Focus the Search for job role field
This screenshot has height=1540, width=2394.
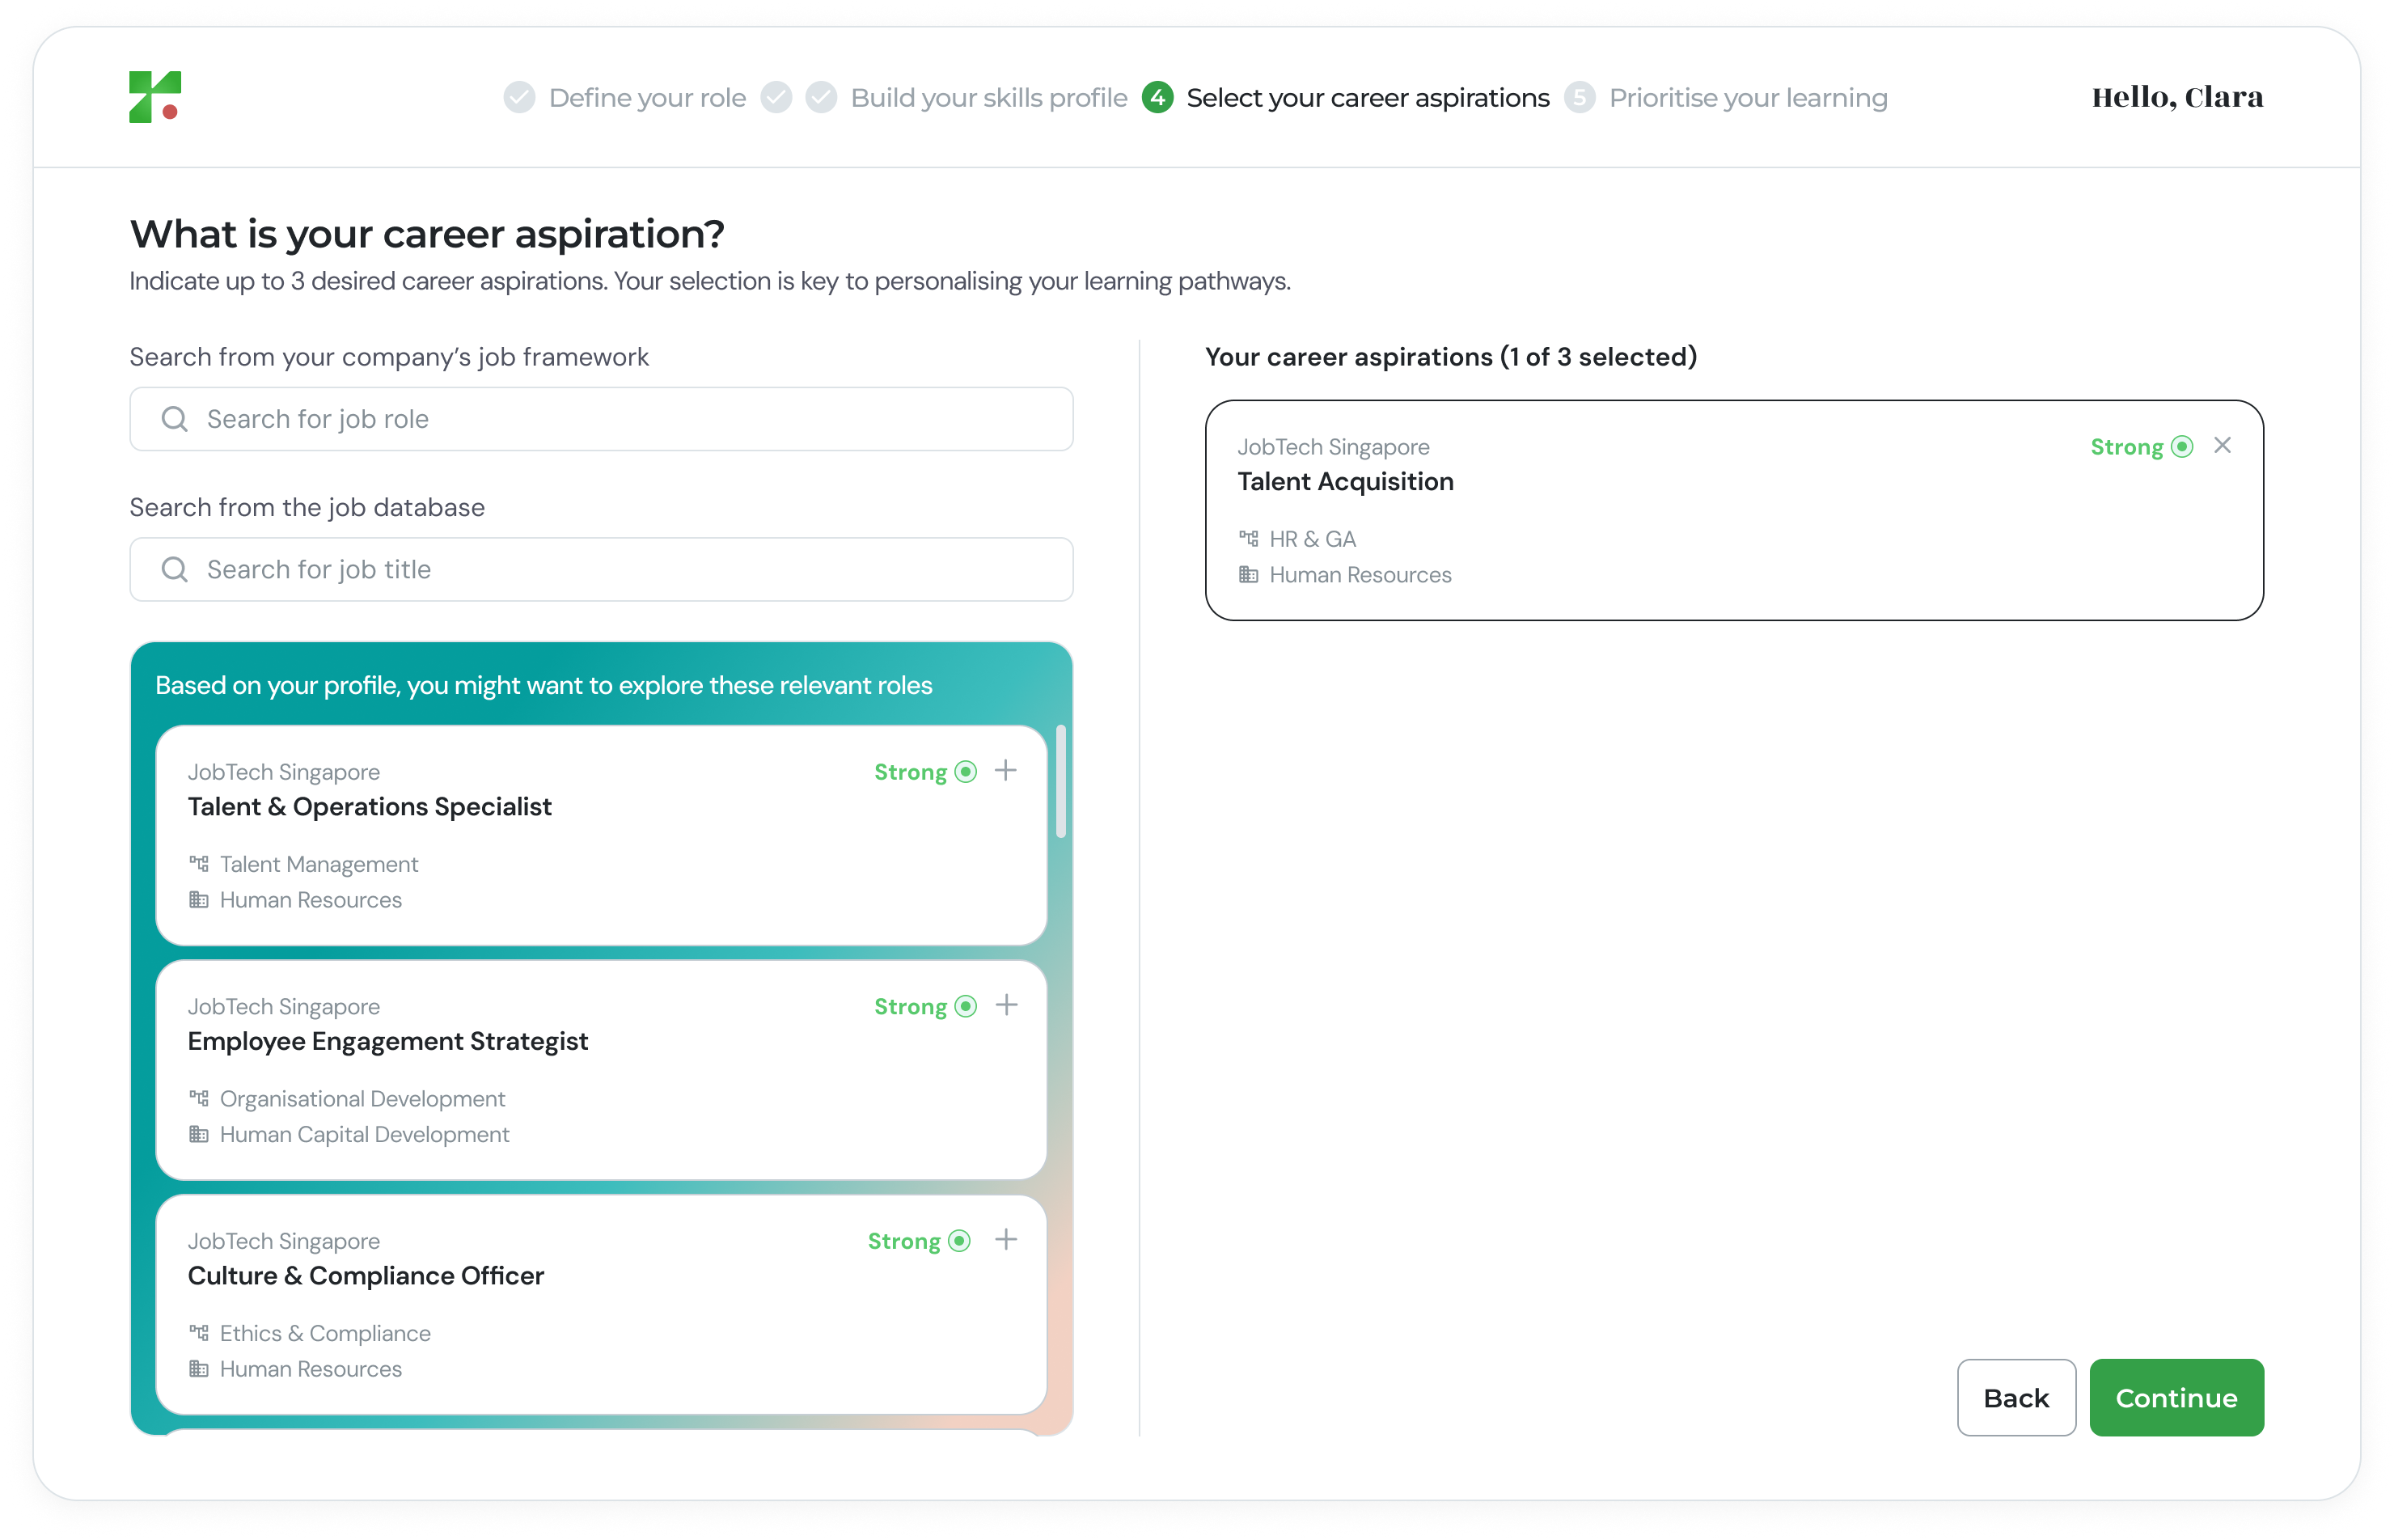click(620, 419)
